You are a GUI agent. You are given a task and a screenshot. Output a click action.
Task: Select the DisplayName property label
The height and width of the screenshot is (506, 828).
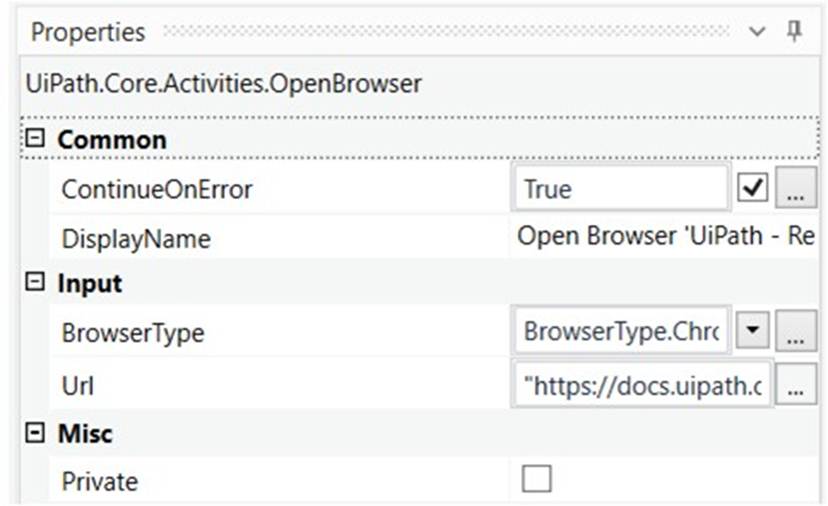136,239
